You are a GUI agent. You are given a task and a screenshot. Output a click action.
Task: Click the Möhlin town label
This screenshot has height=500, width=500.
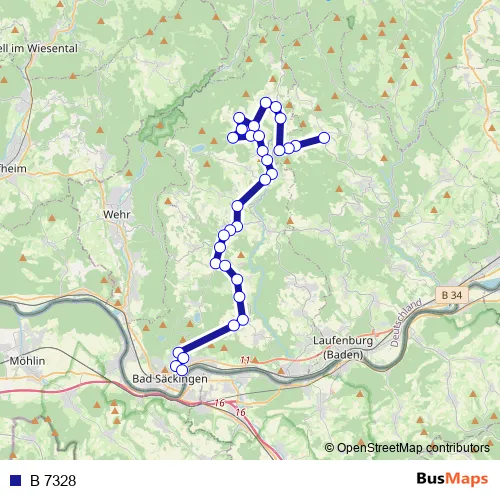[27, 361]
